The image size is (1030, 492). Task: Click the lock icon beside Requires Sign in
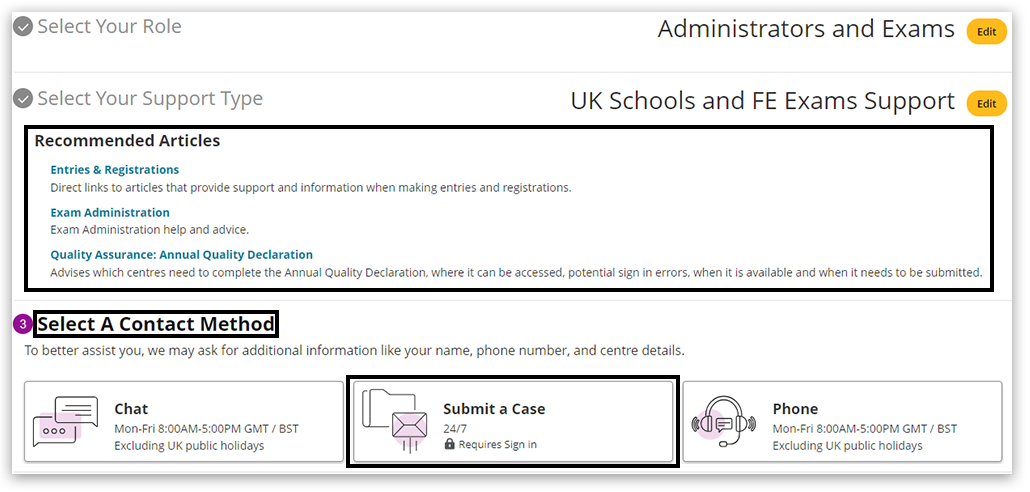click(450, 444)
